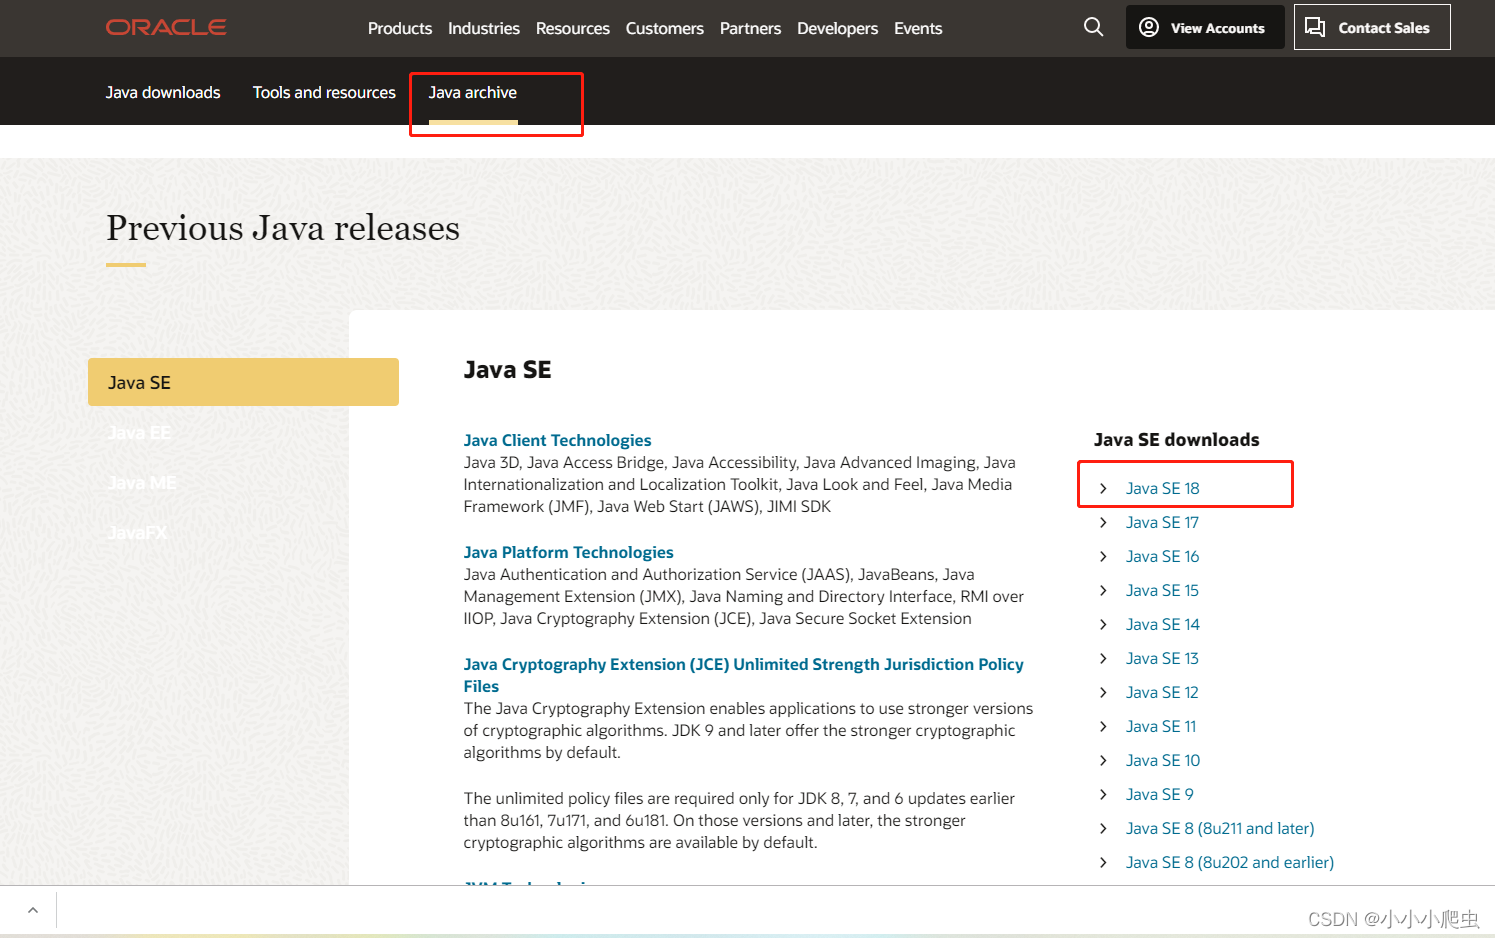
Task: Open the Java SE 11 download link
Action: click(x=1161, y=726)
